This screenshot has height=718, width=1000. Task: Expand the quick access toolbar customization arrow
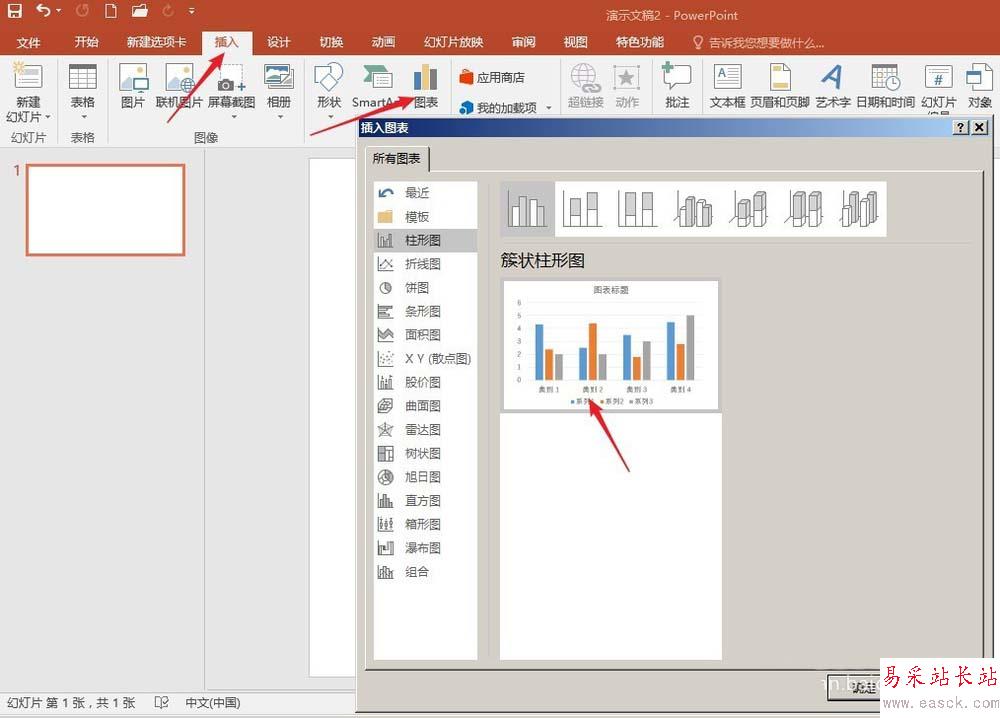tap(191, 11)
